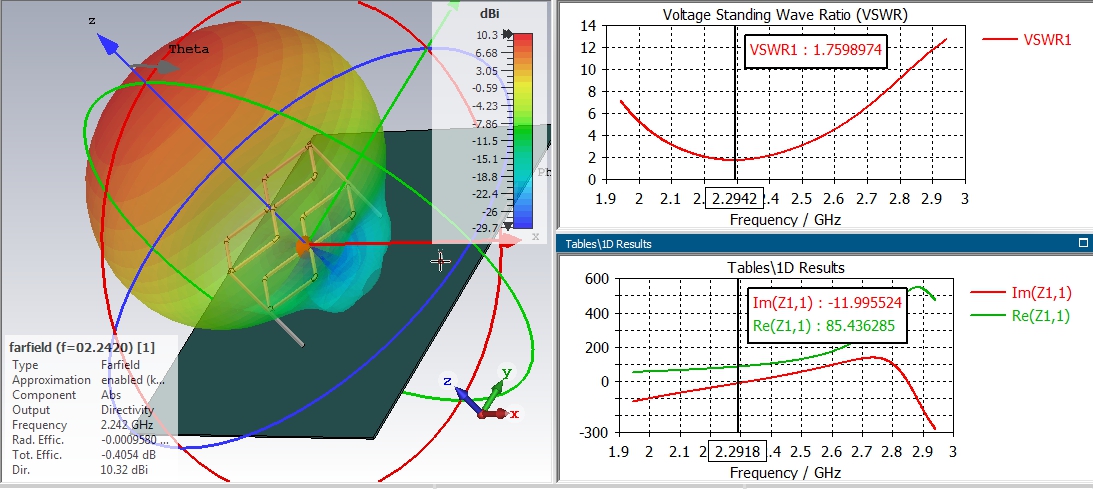Click the vertical marker line on VSWR plot
This screenshot has width=1093, height=489.
(x=735, y=102)
